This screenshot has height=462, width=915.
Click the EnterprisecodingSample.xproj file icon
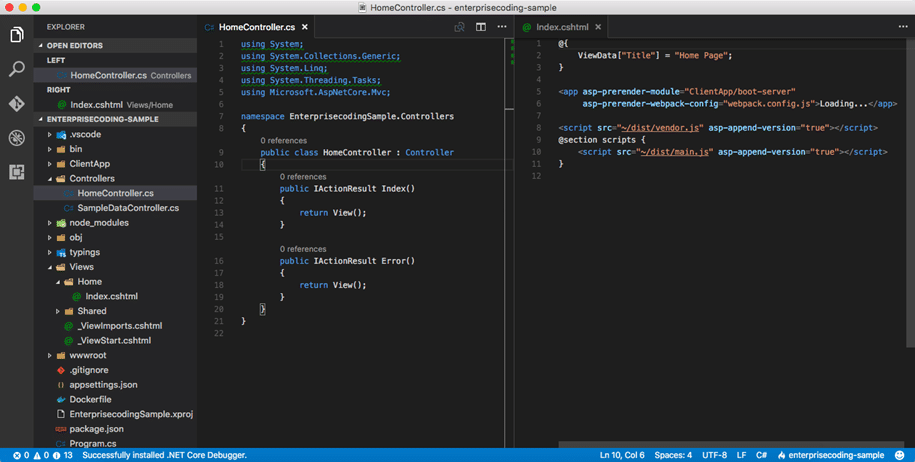[x=61, y=414]
